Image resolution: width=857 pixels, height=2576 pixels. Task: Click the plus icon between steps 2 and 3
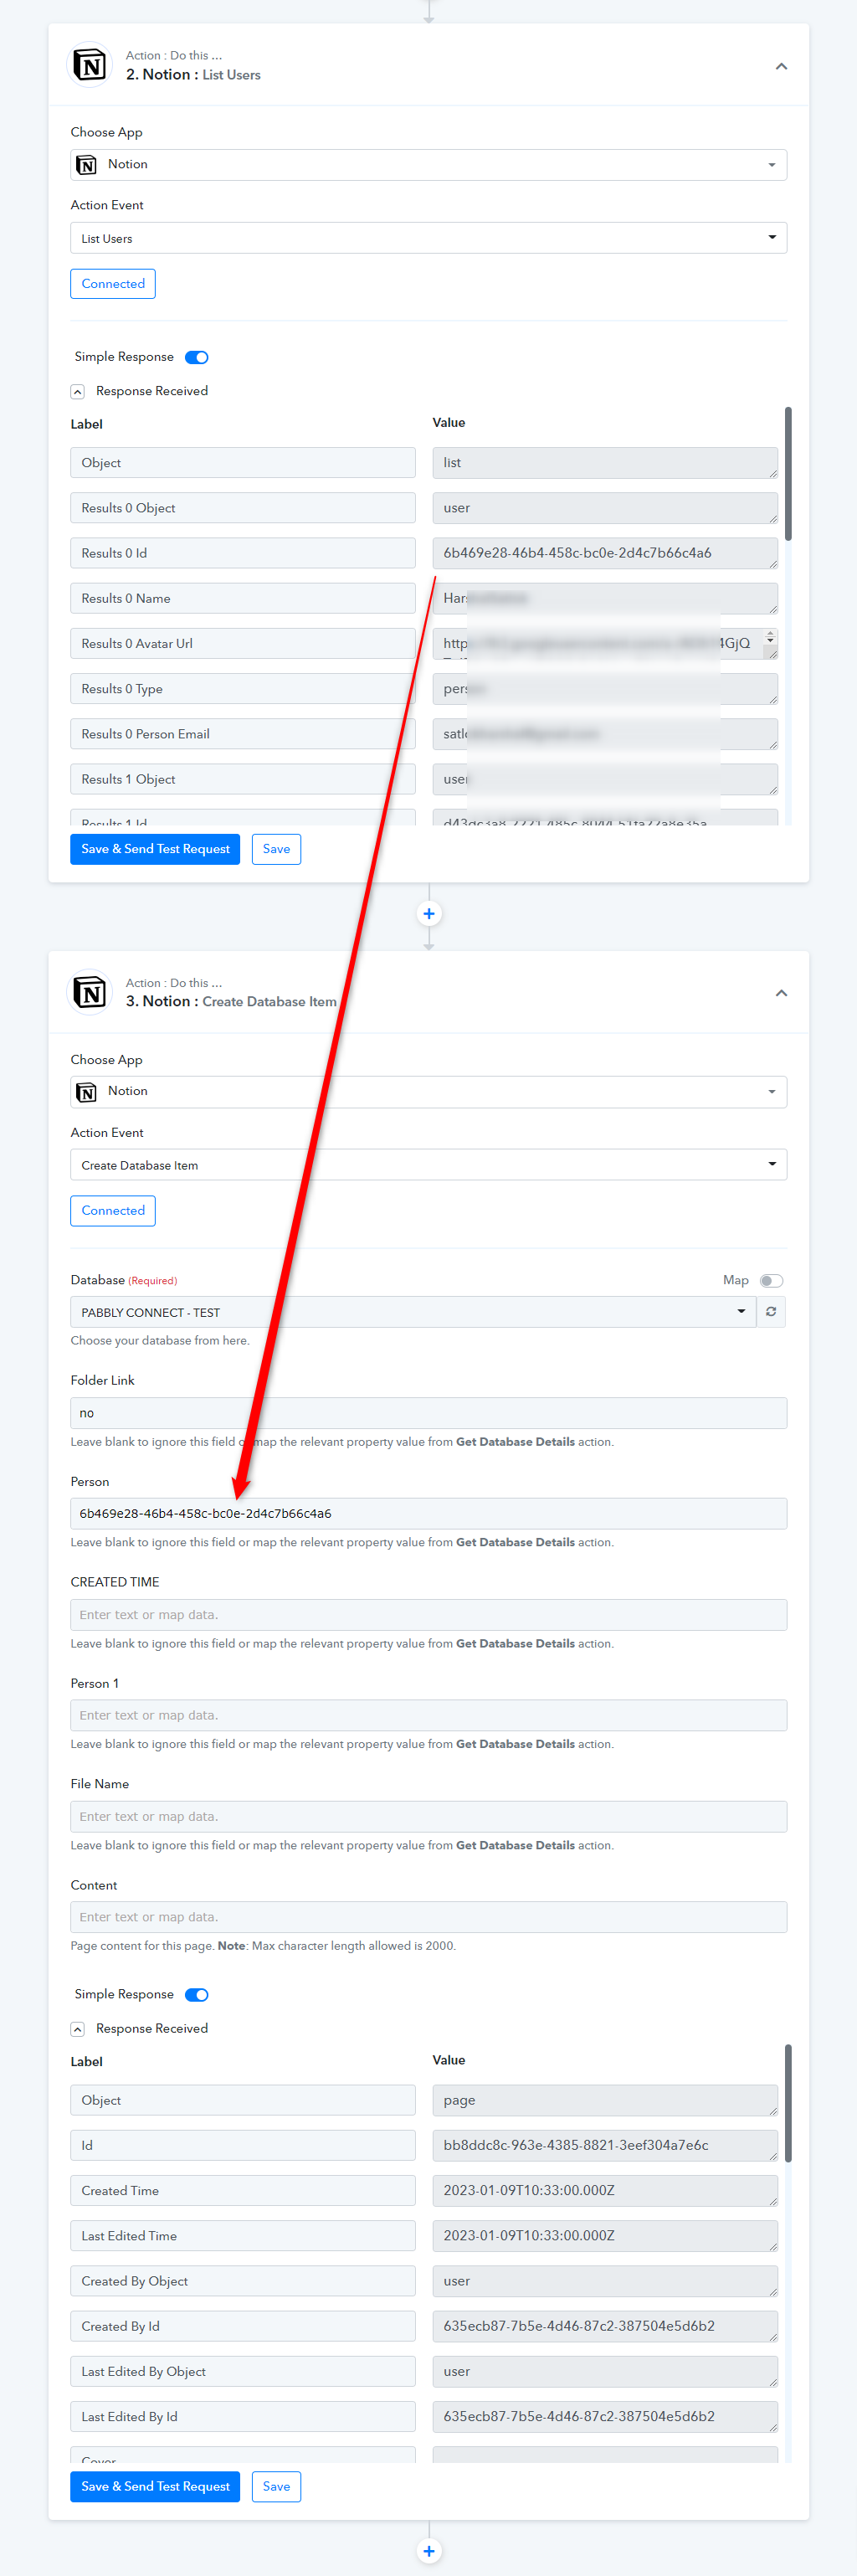click(x=429, y=913)
